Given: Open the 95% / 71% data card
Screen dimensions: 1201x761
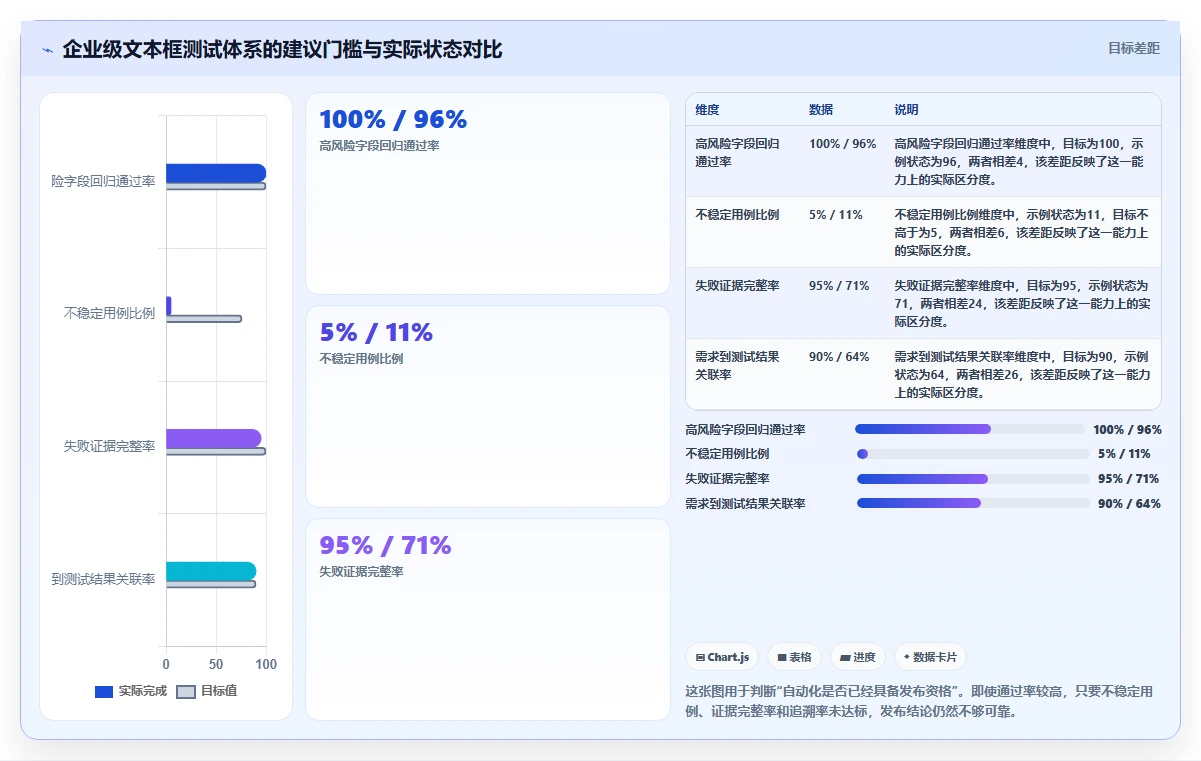Looking at the screenshot, I should [x=488, y=619].
